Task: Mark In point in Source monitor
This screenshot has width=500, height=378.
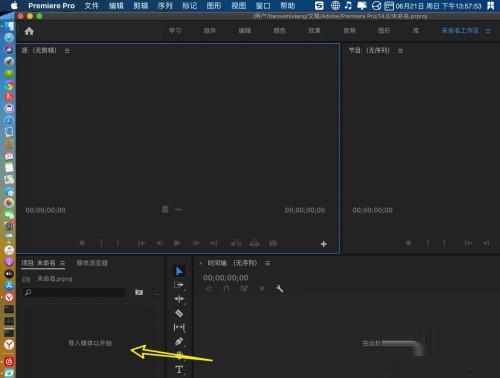Action: [x=101, y=243]
